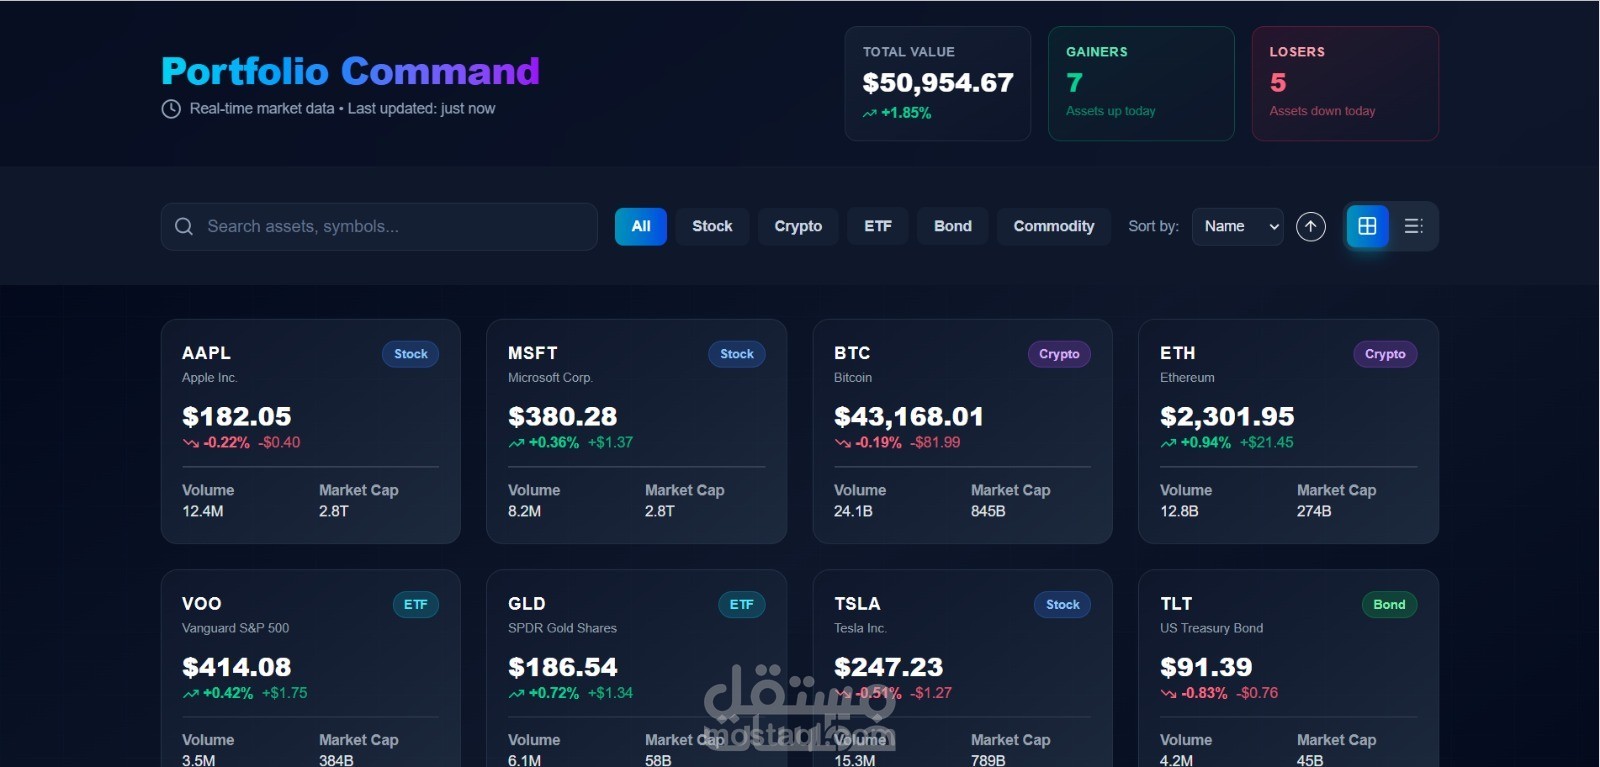The width and height of the screenshot is (1600, 767).
Task: Click the trend-up icon under Total Value
Action: pos(870,114)
